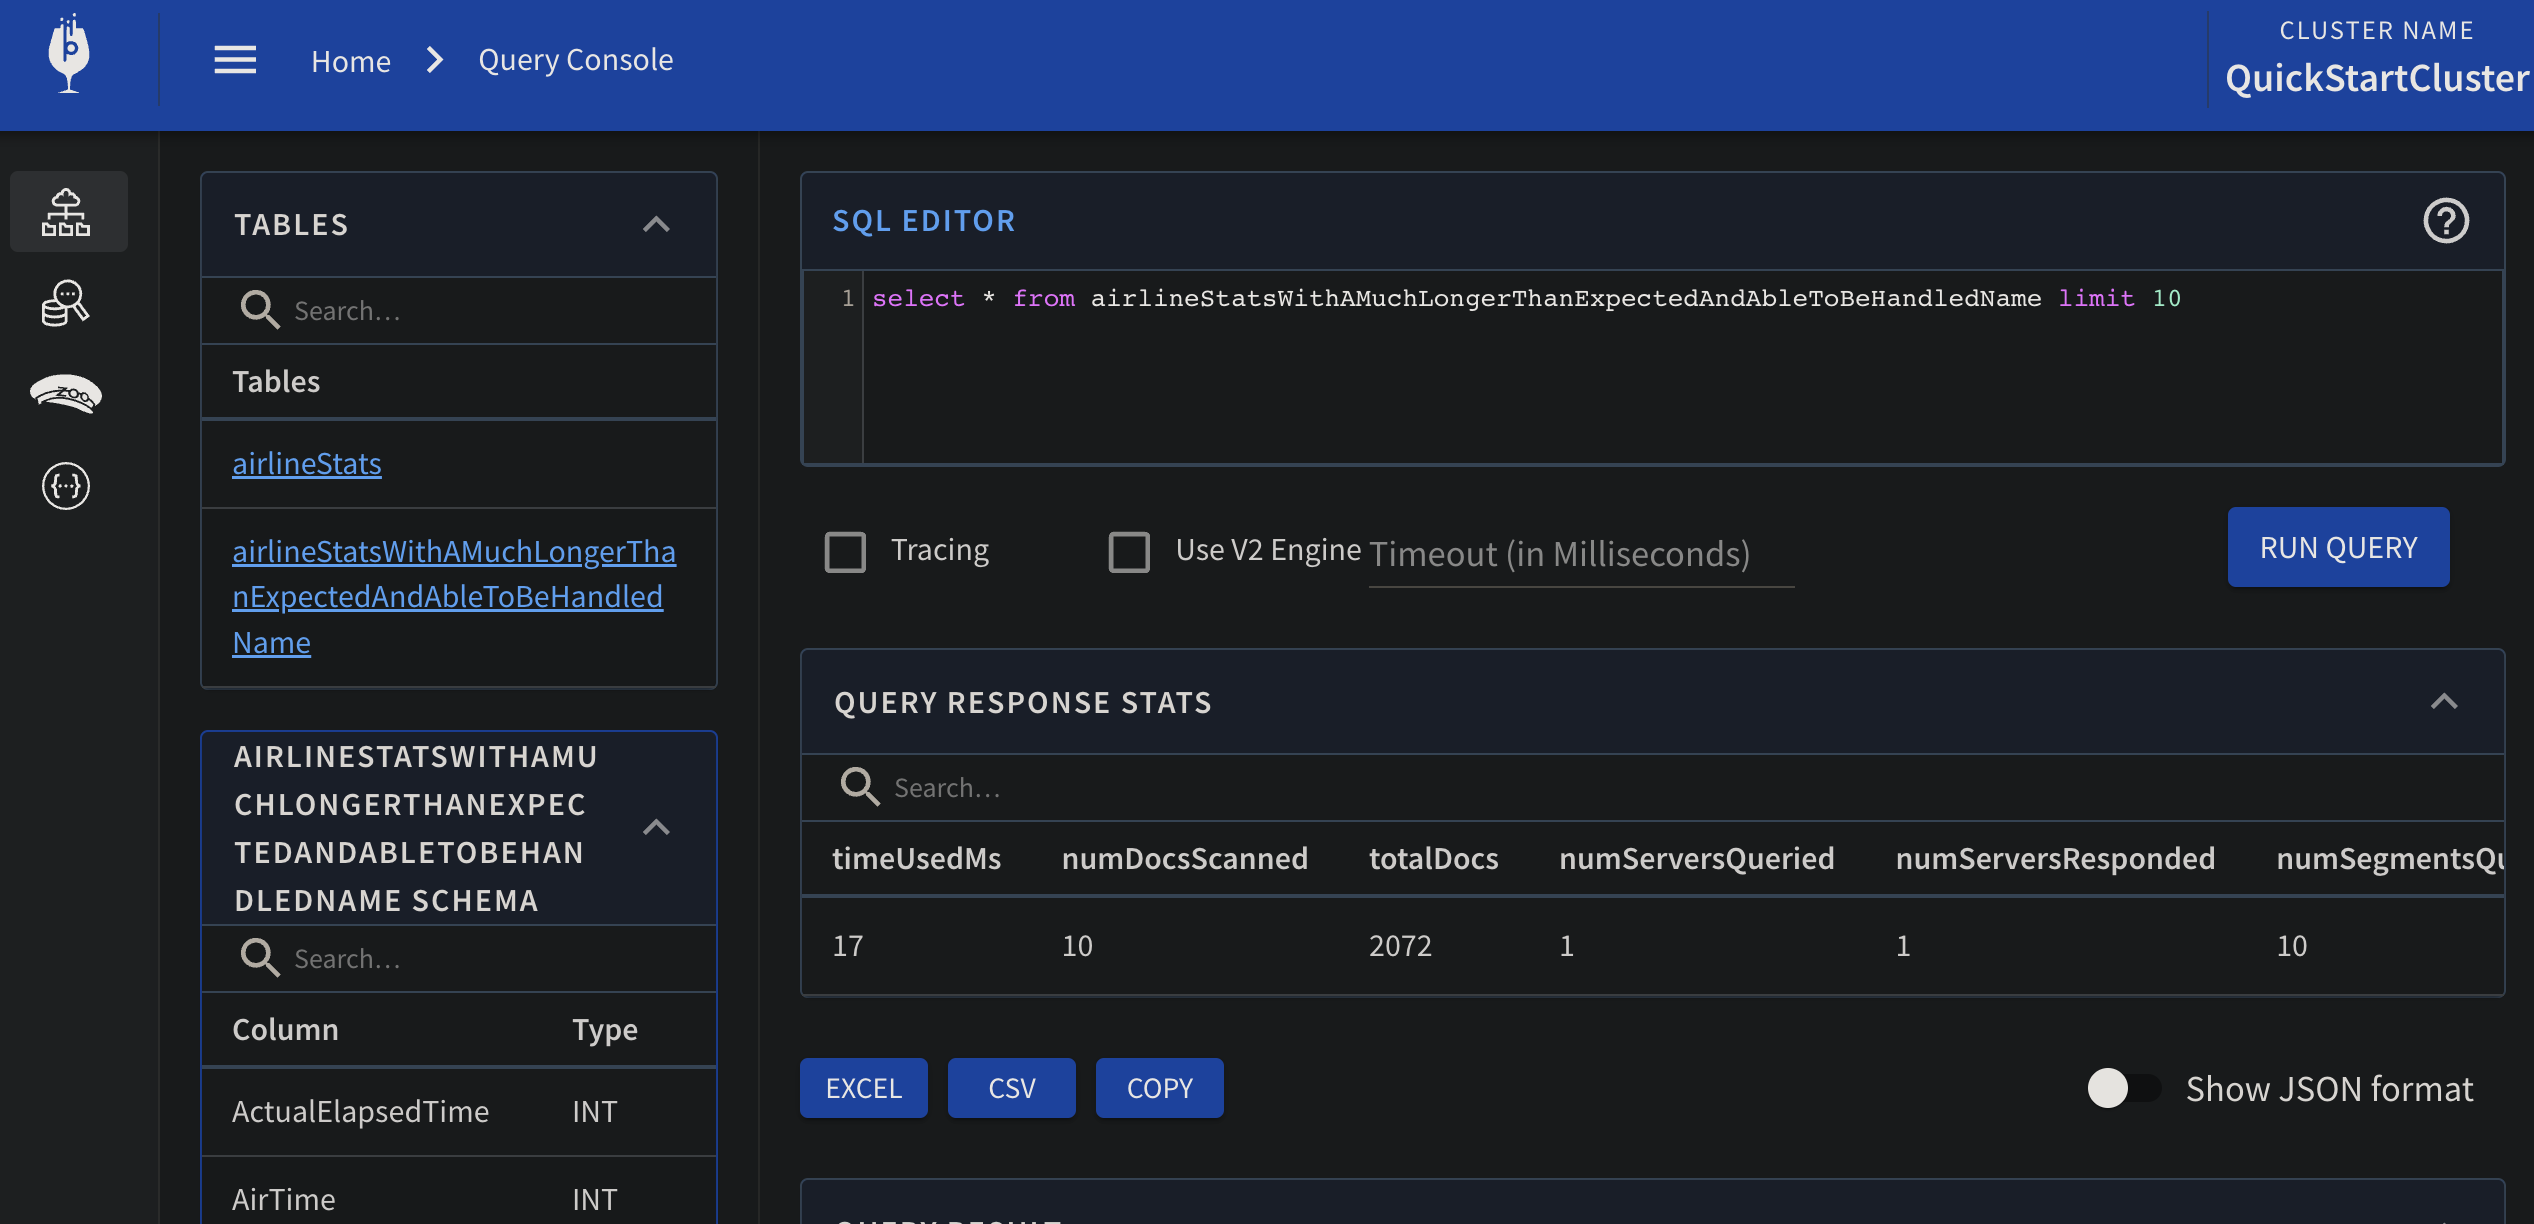Click the Apache Pinot logo
Screen dimensions: 2534x1224
click(x=68, y=57)
